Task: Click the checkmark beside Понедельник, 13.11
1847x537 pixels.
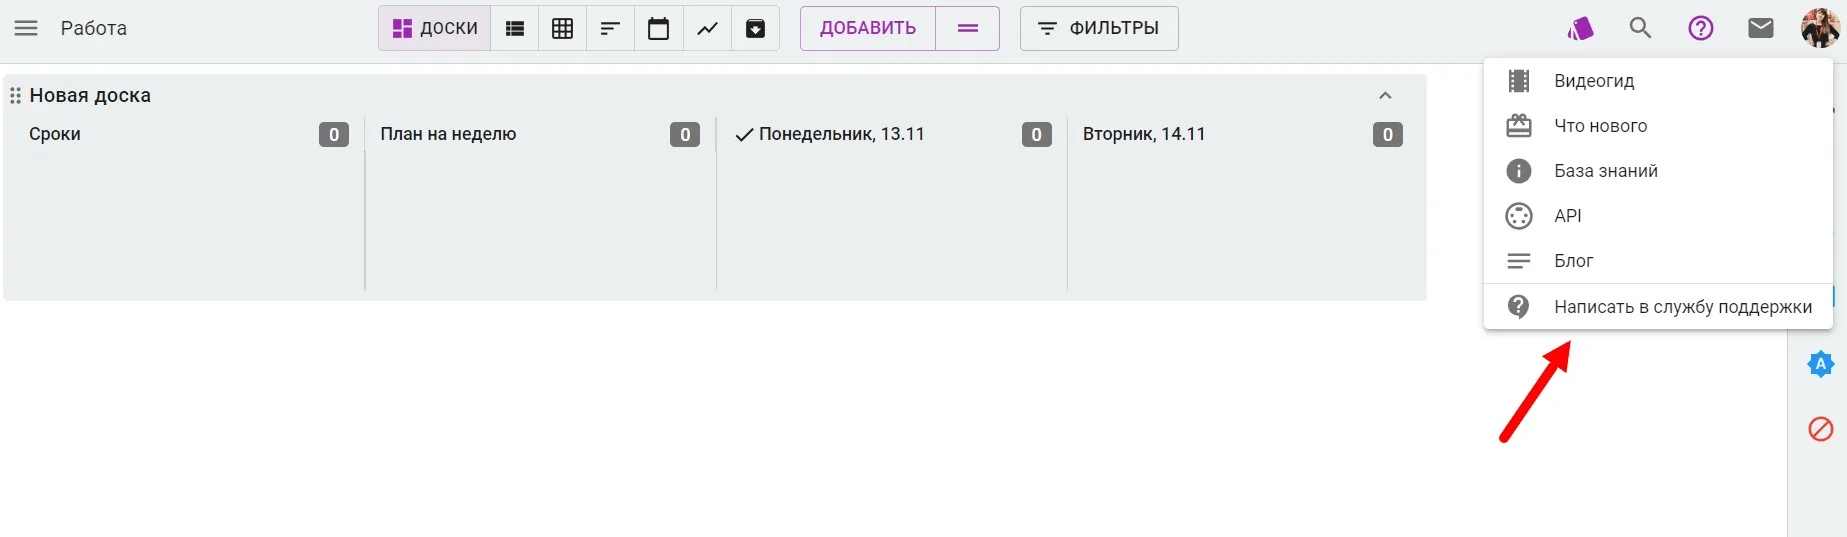Action: click(744, 135)
